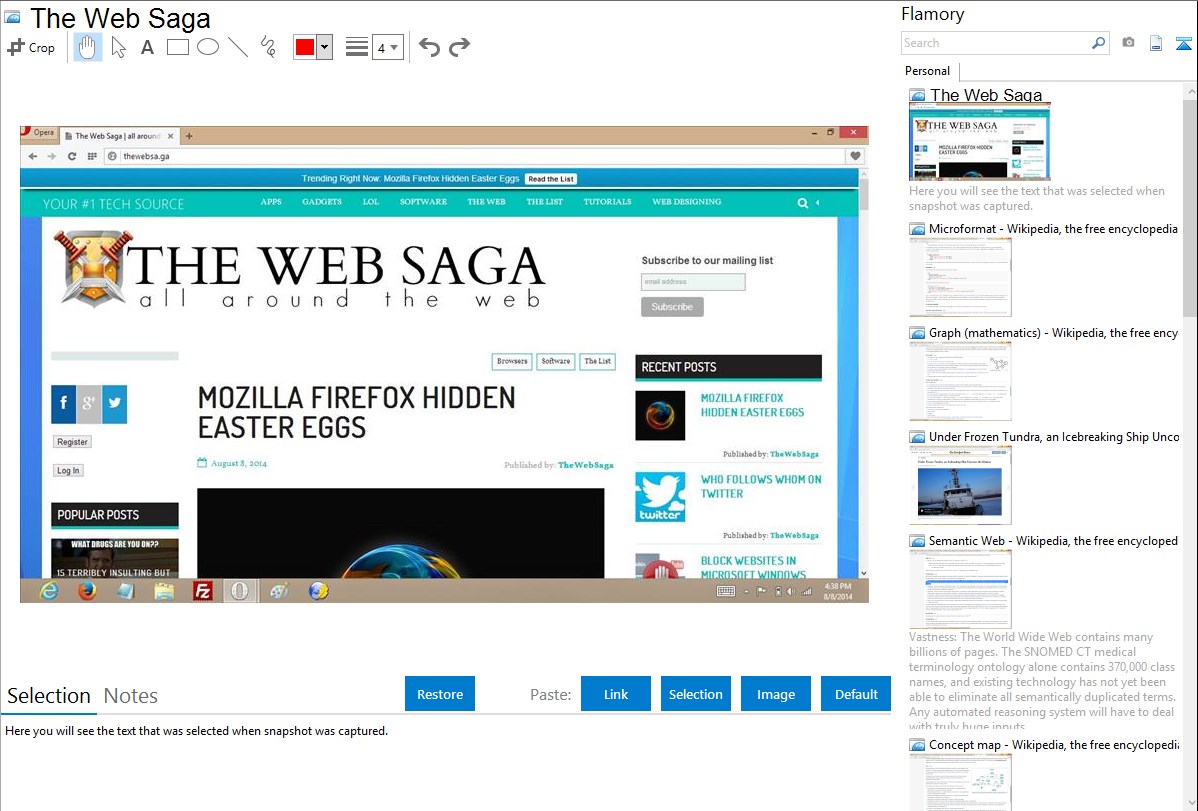Click the snapshot list scrollbar
Viewport: 1198px width, 811px height.
click(x=1190, y=206)
